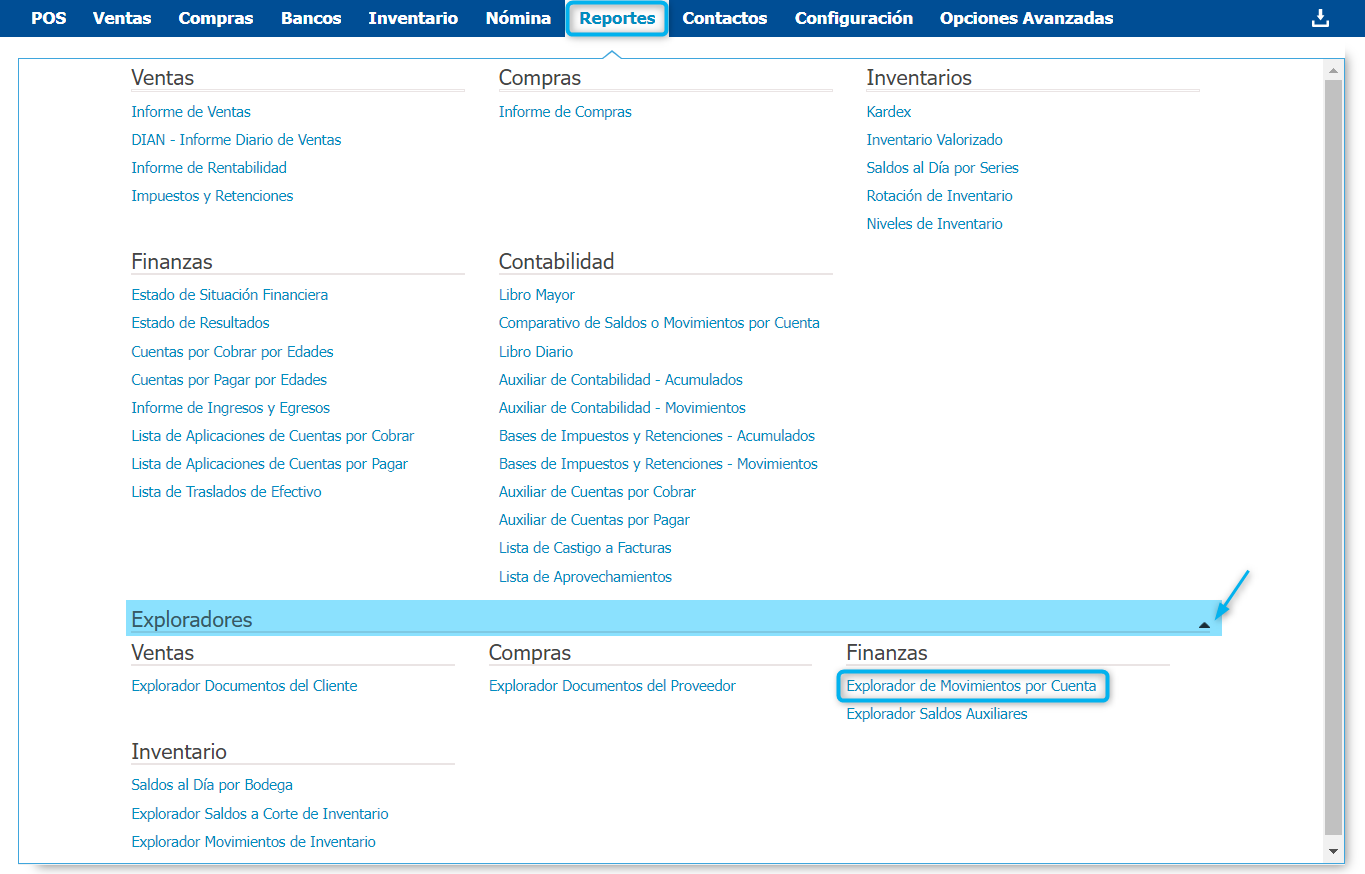Viewport: 1365px width, 874px height.
Task: Open the Libro Mayor report
Action: 537,295
